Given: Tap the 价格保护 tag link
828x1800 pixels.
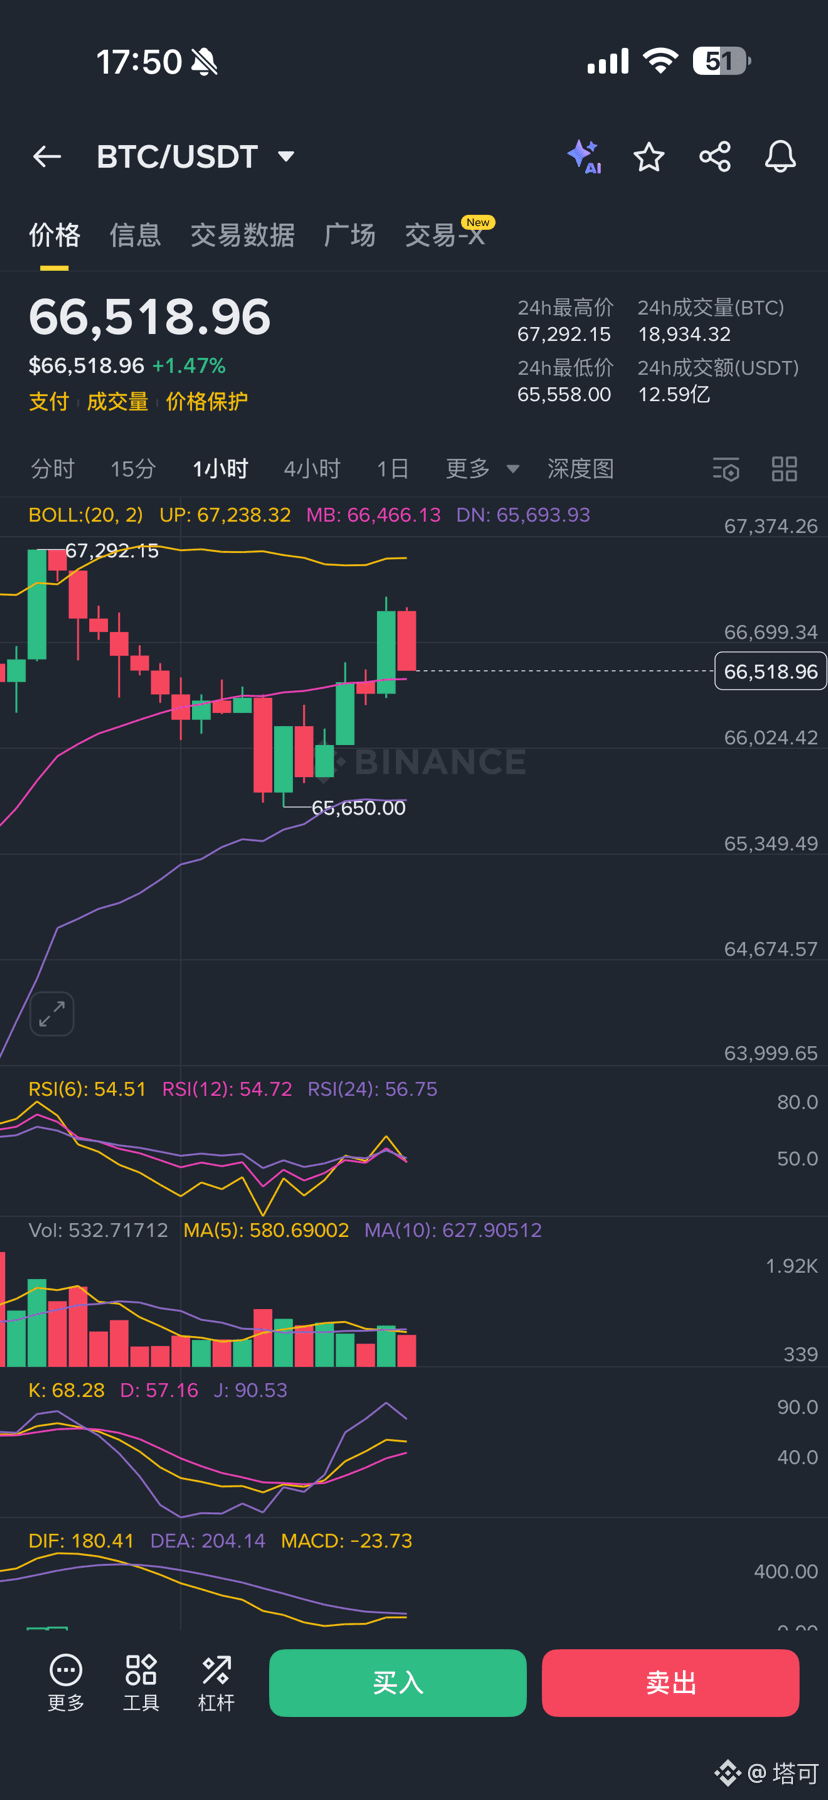Looking at the screenshot, I should click(x=207, y=402).
